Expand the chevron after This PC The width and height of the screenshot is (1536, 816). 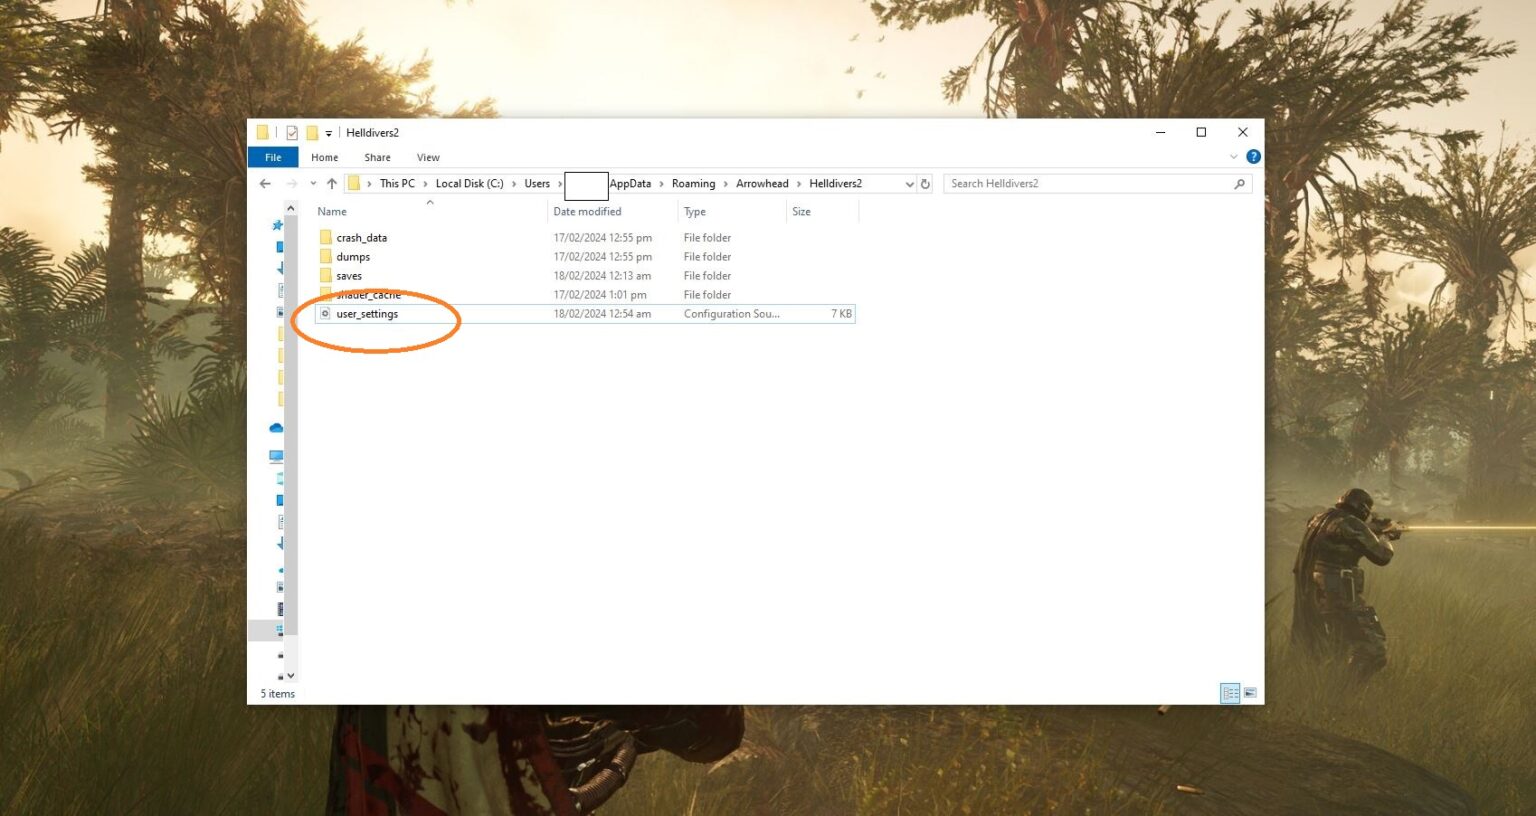[425, 184]
